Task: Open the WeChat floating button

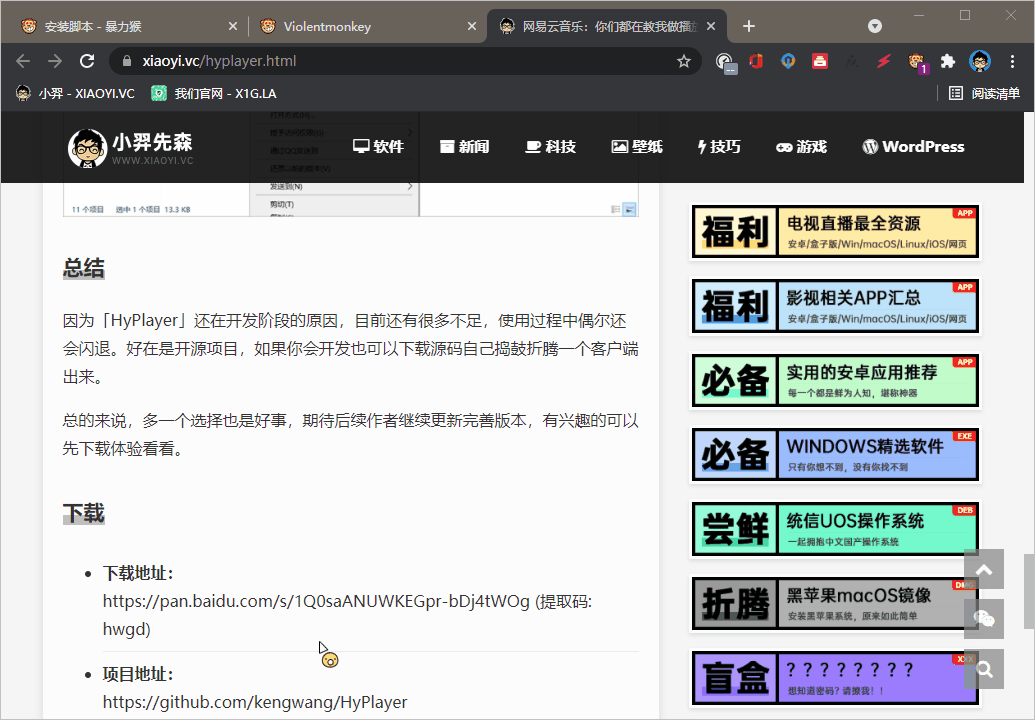Action: point(984,619)
